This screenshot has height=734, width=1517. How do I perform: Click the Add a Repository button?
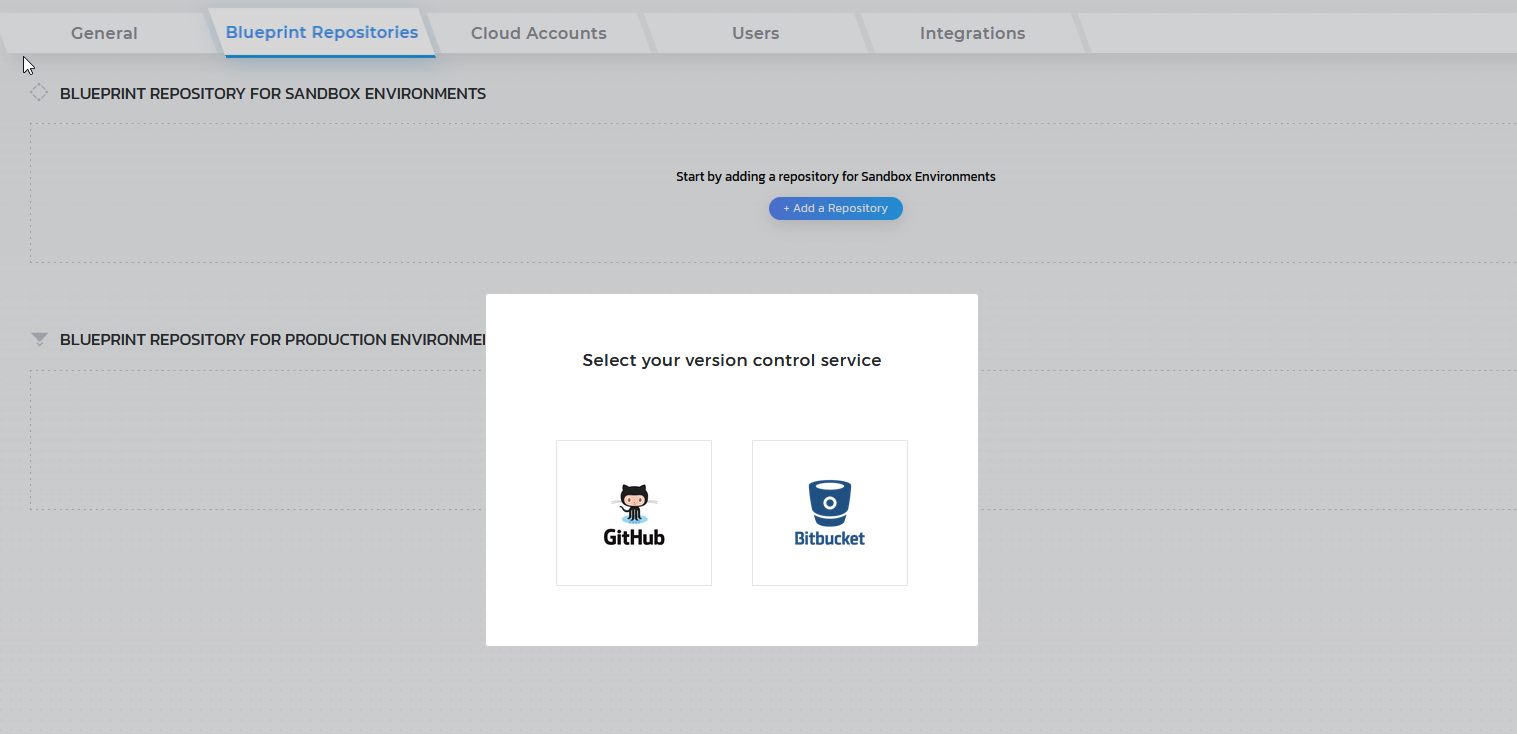click(x=836, y=208)
